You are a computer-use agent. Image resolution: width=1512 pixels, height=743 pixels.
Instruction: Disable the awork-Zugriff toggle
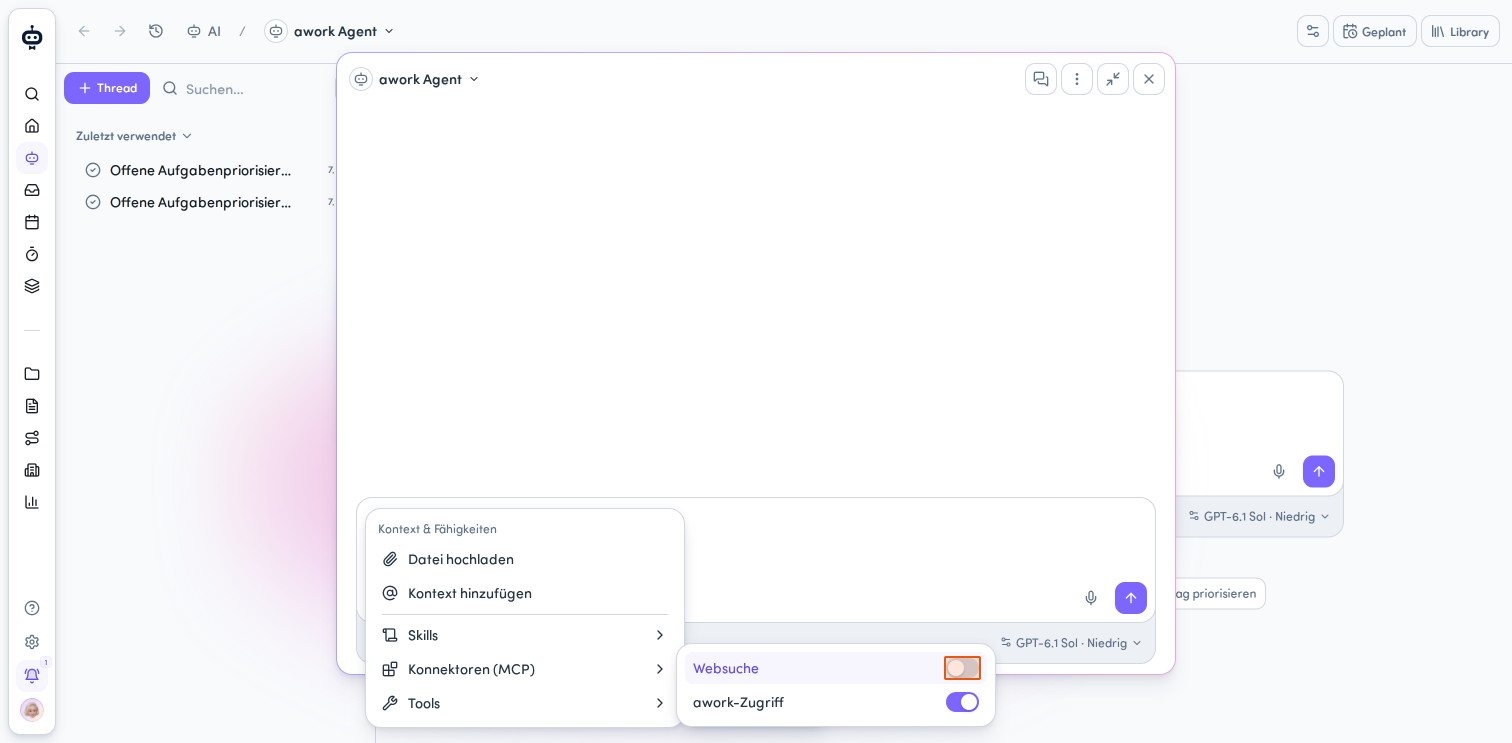coord(963,702)
